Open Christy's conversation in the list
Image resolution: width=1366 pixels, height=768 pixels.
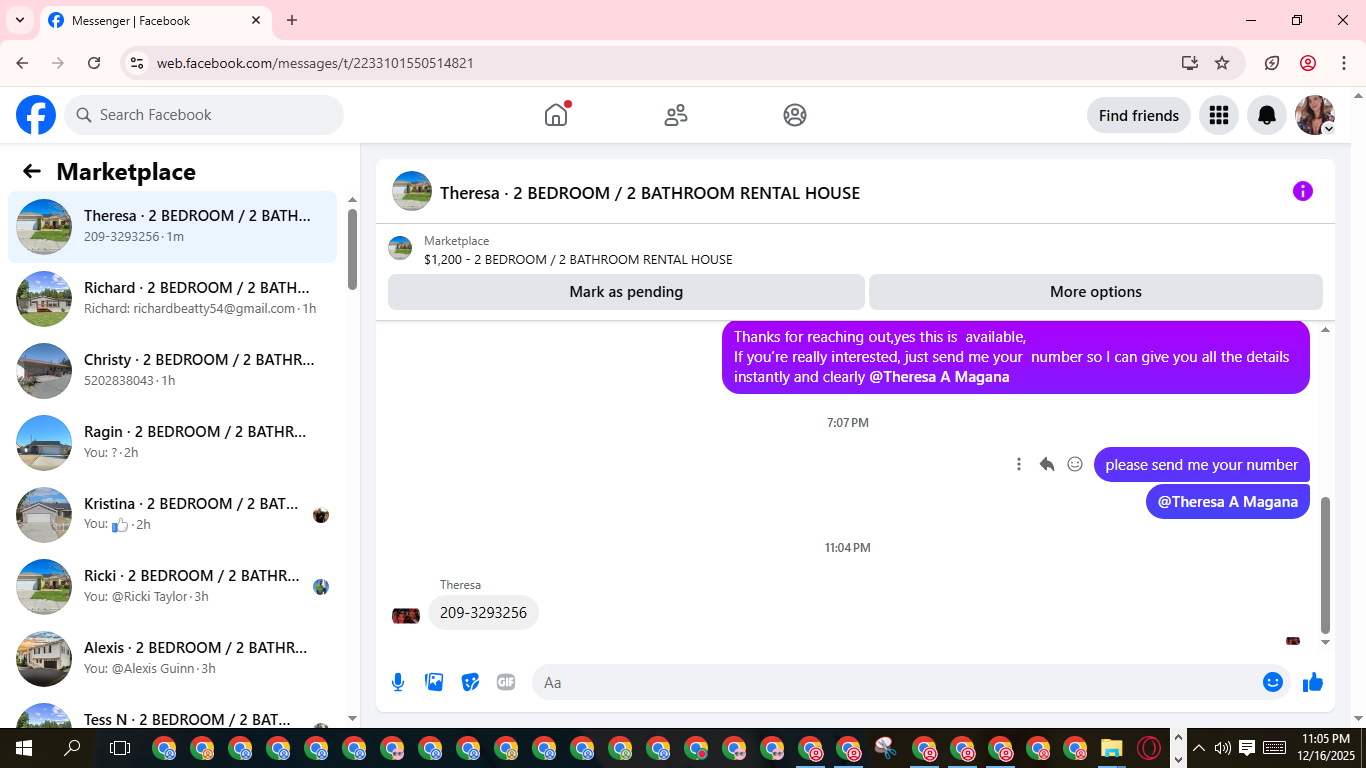click(x=173, y=371)
